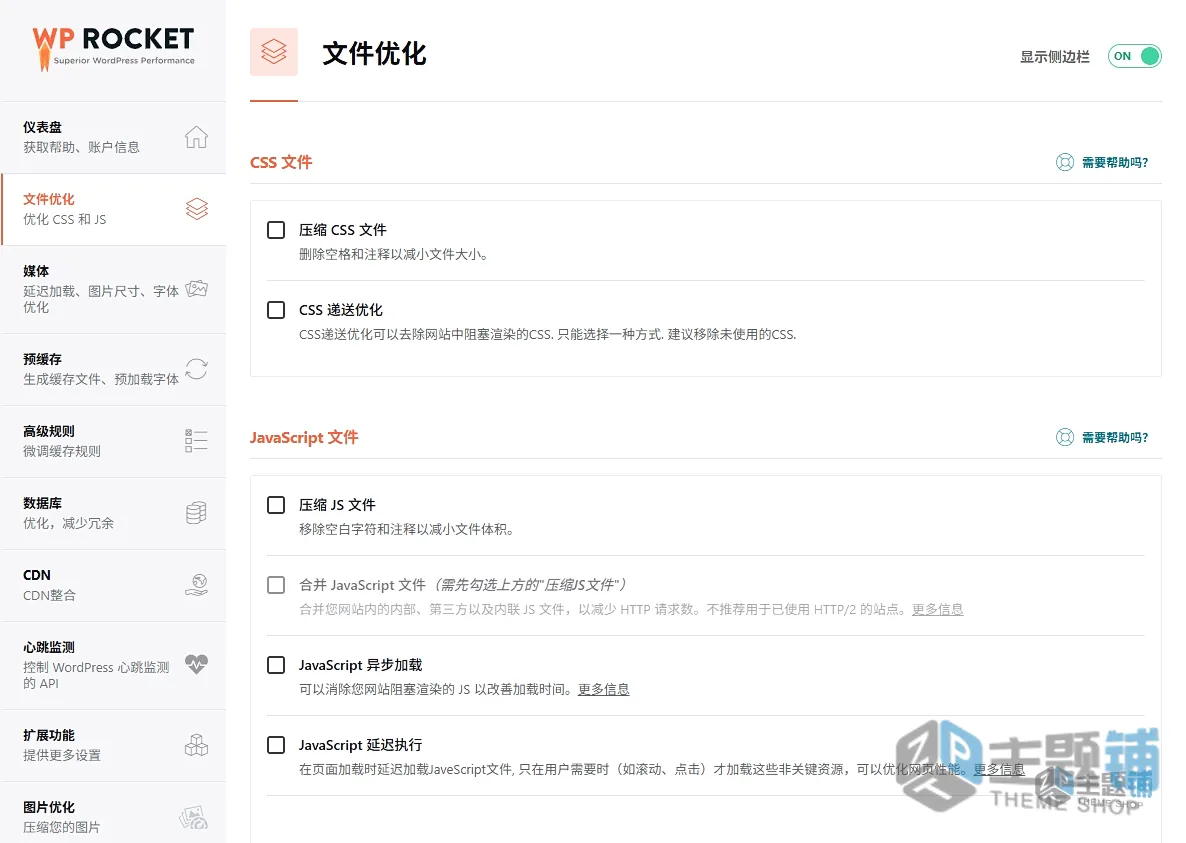1186x843 pixels.
Task: Click the WP Rocket logo
Action: point(113,48)
